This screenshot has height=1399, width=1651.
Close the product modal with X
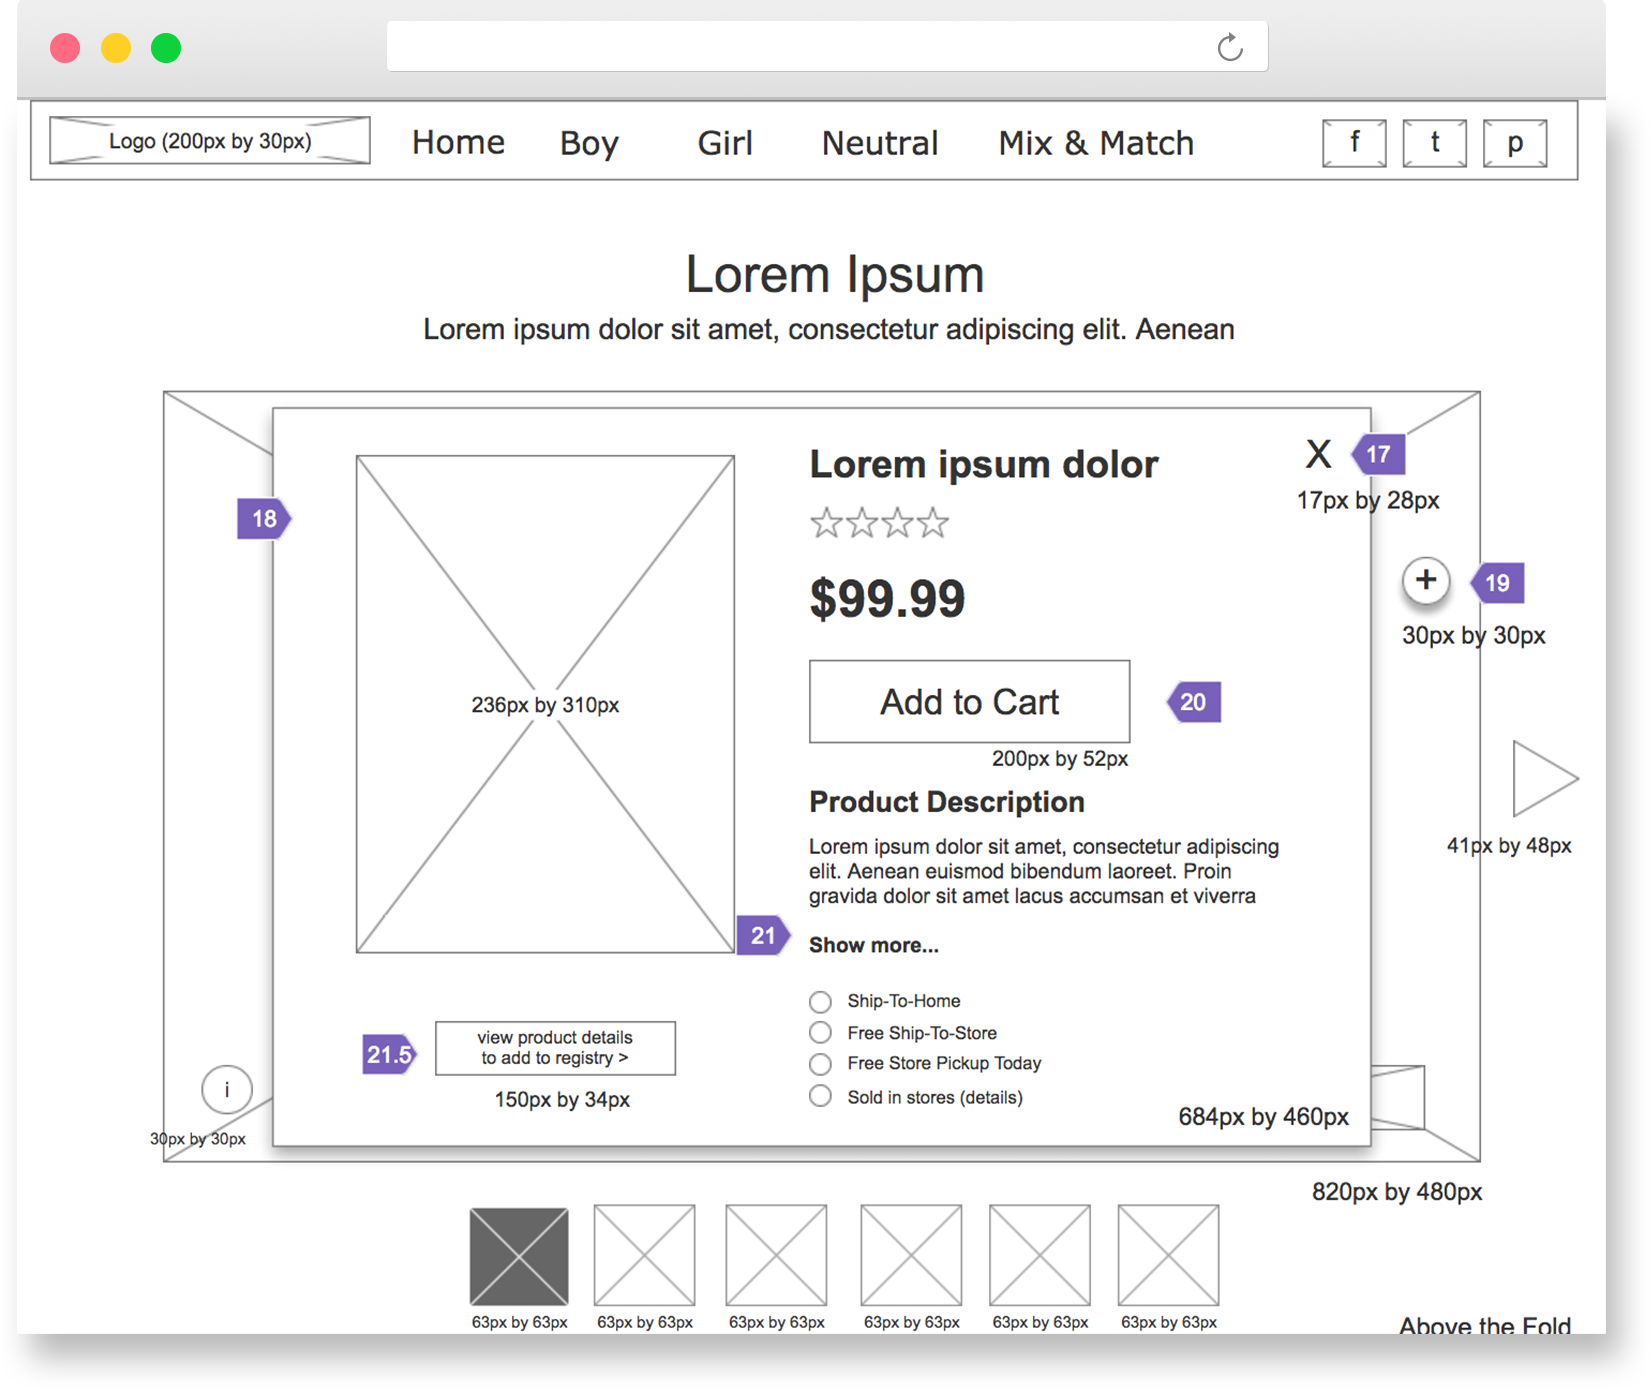pyautogui.click(x=1319, y=454)
